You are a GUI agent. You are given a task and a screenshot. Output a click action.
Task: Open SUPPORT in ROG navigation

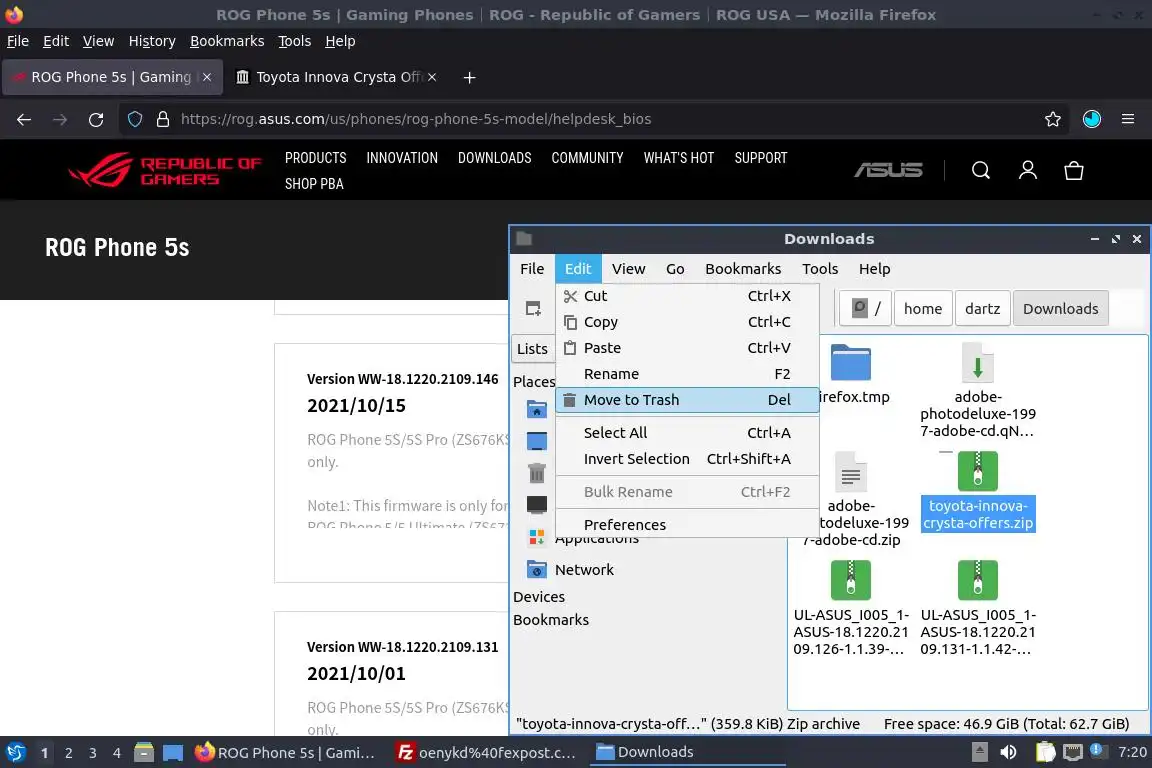(x=760, y=158)
